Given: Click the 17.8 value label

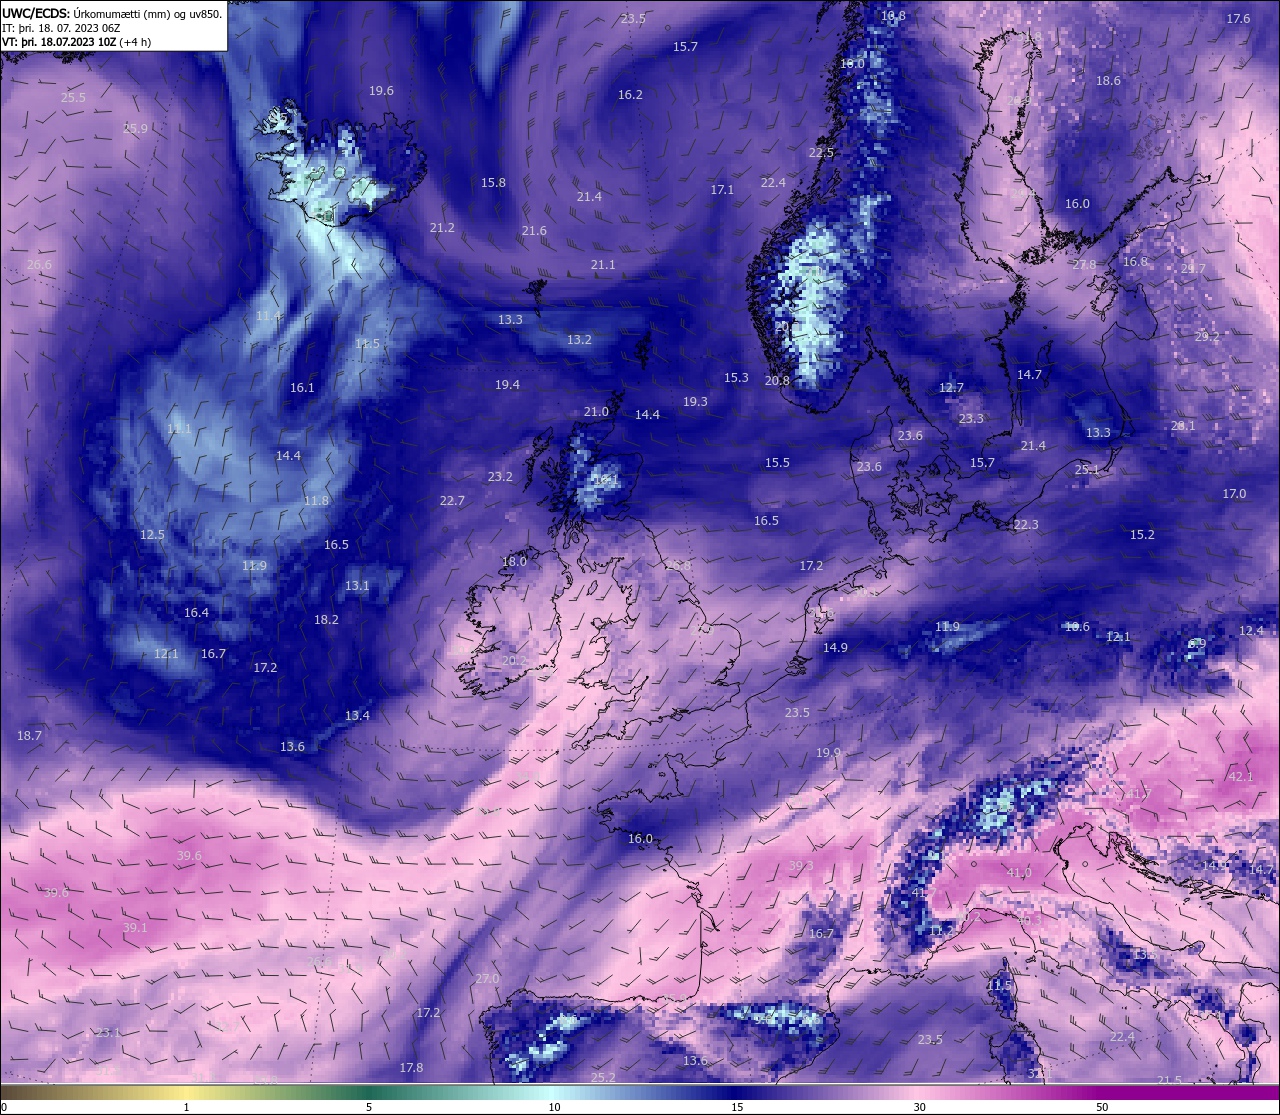Looking at the screenshot, I should pos(411,1068).
